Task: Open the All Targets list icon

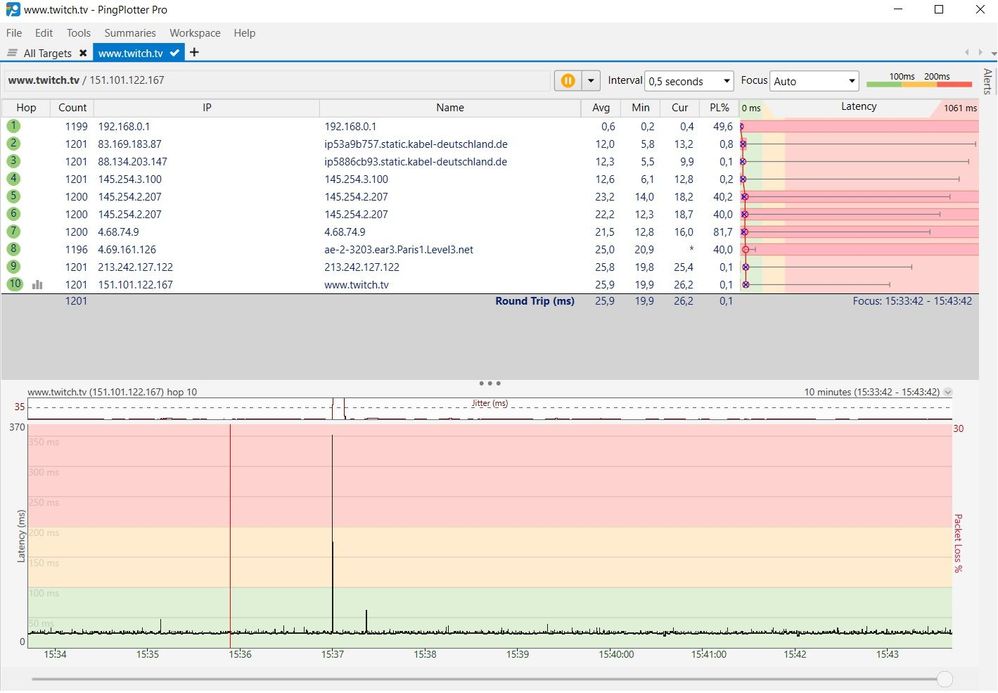Action: coord(12,53)
